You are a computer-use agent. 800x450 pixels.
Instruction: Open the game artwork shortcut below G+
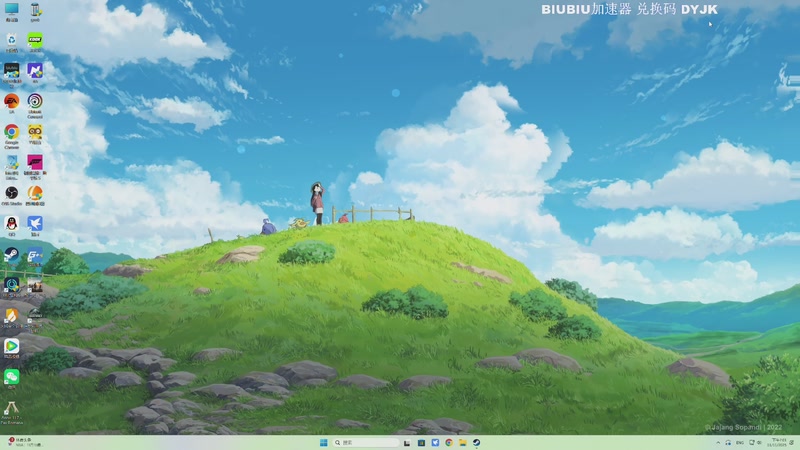coord(35,287)
